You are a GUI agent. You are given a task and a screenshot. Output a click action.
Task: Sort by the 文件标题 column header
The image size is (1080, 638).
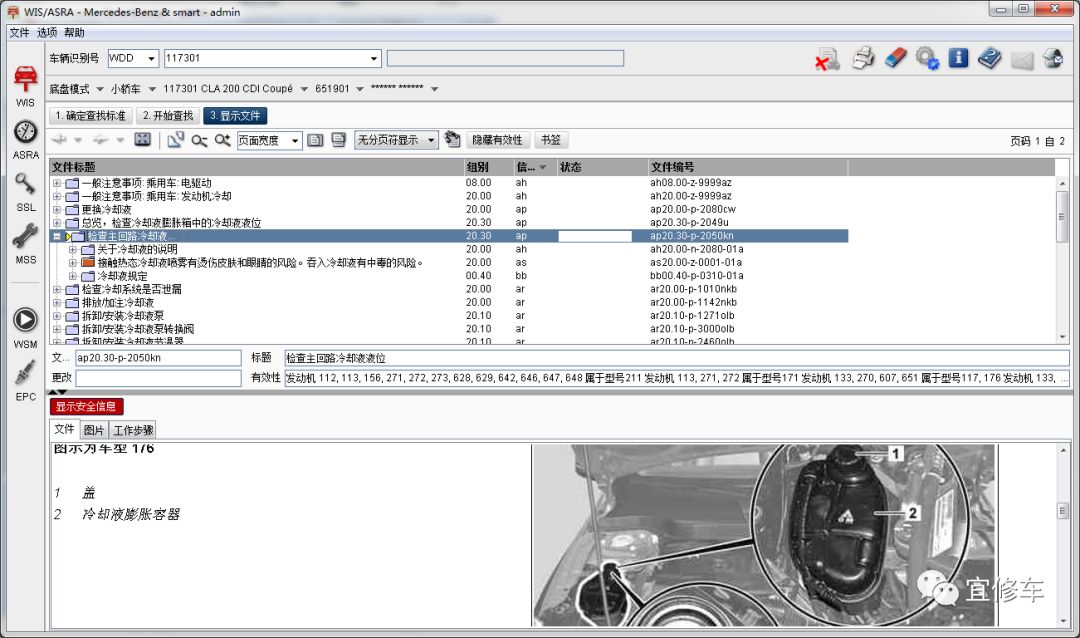click(256, 167)
